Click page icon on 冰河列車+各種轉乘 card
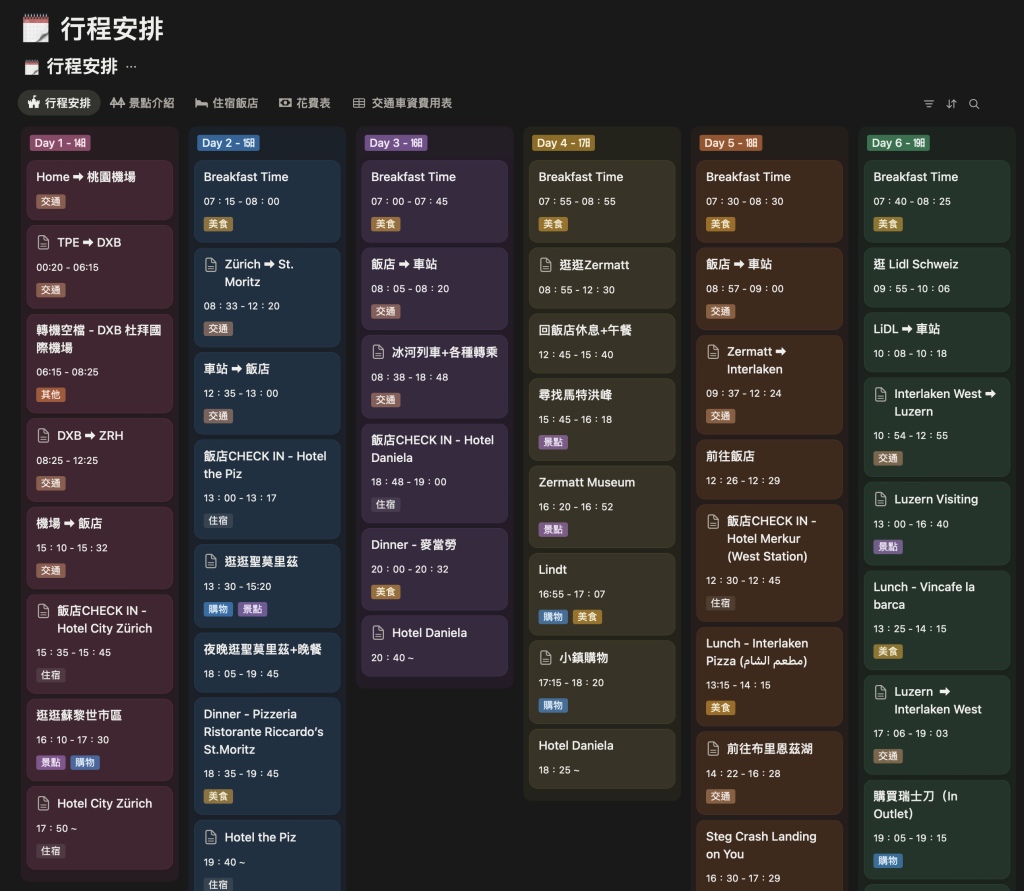Screen dimensions: 1024x891 coord(378,353)
